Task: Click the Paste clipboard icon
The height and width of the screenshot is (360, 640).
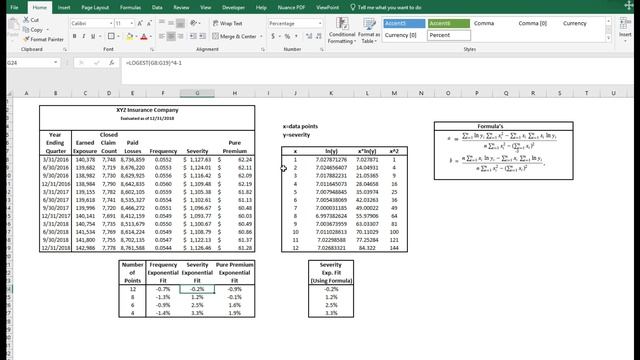Action: click(x=13, y=25)
